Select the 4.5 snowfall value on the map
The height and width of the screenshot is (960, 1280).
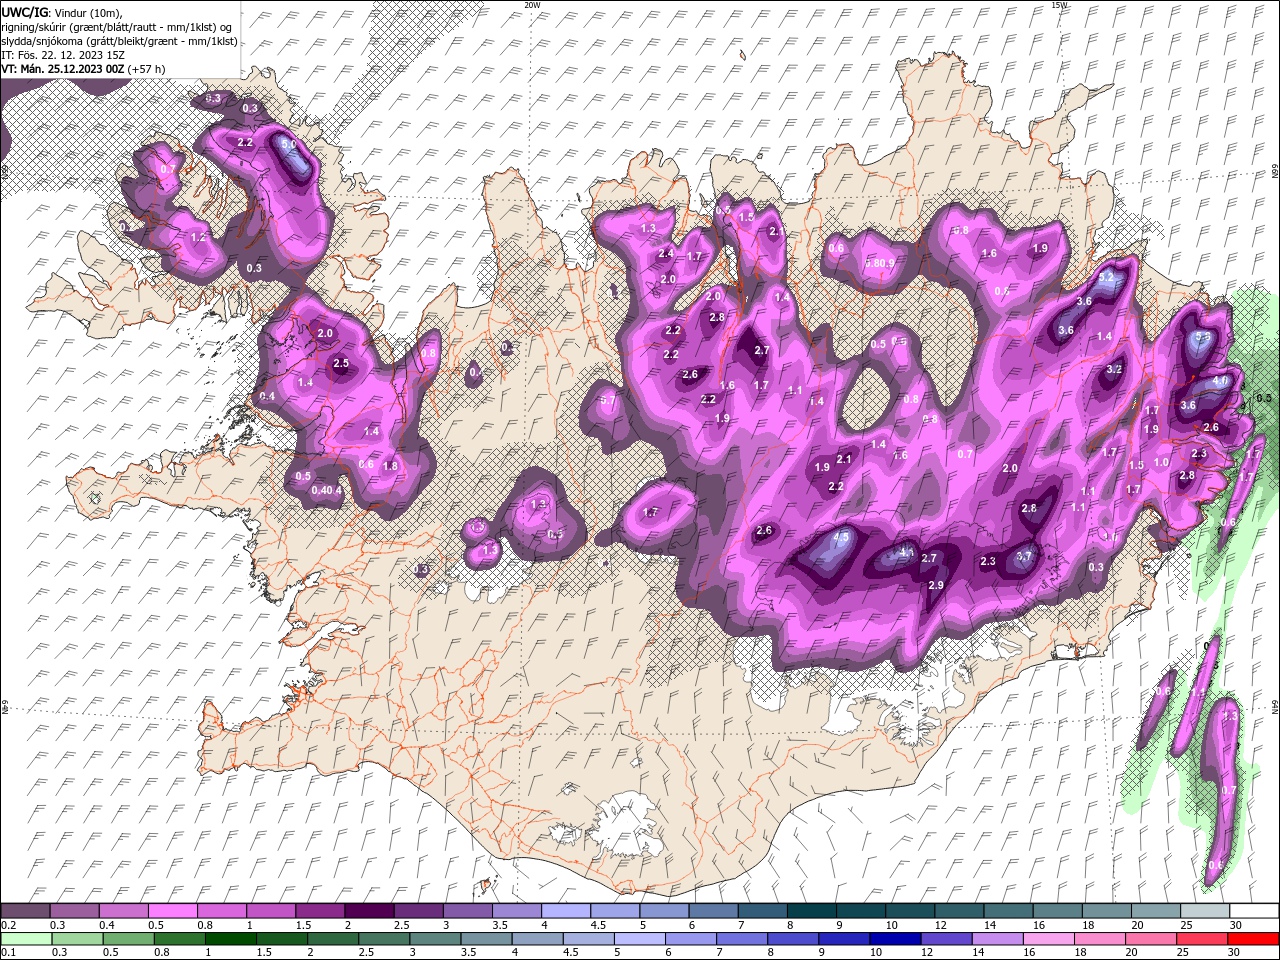coord(841,537)
